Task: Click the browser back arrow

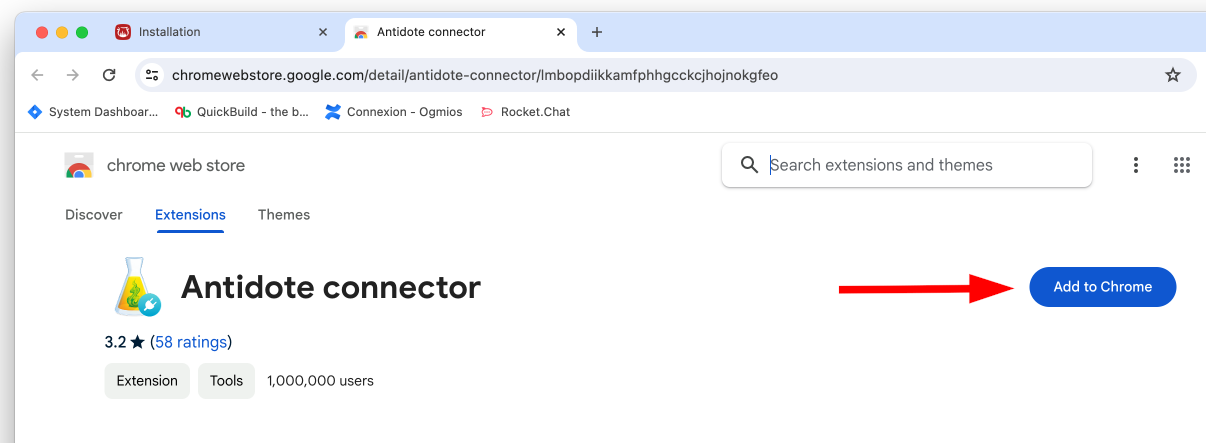Action: (x=37, y=75)
